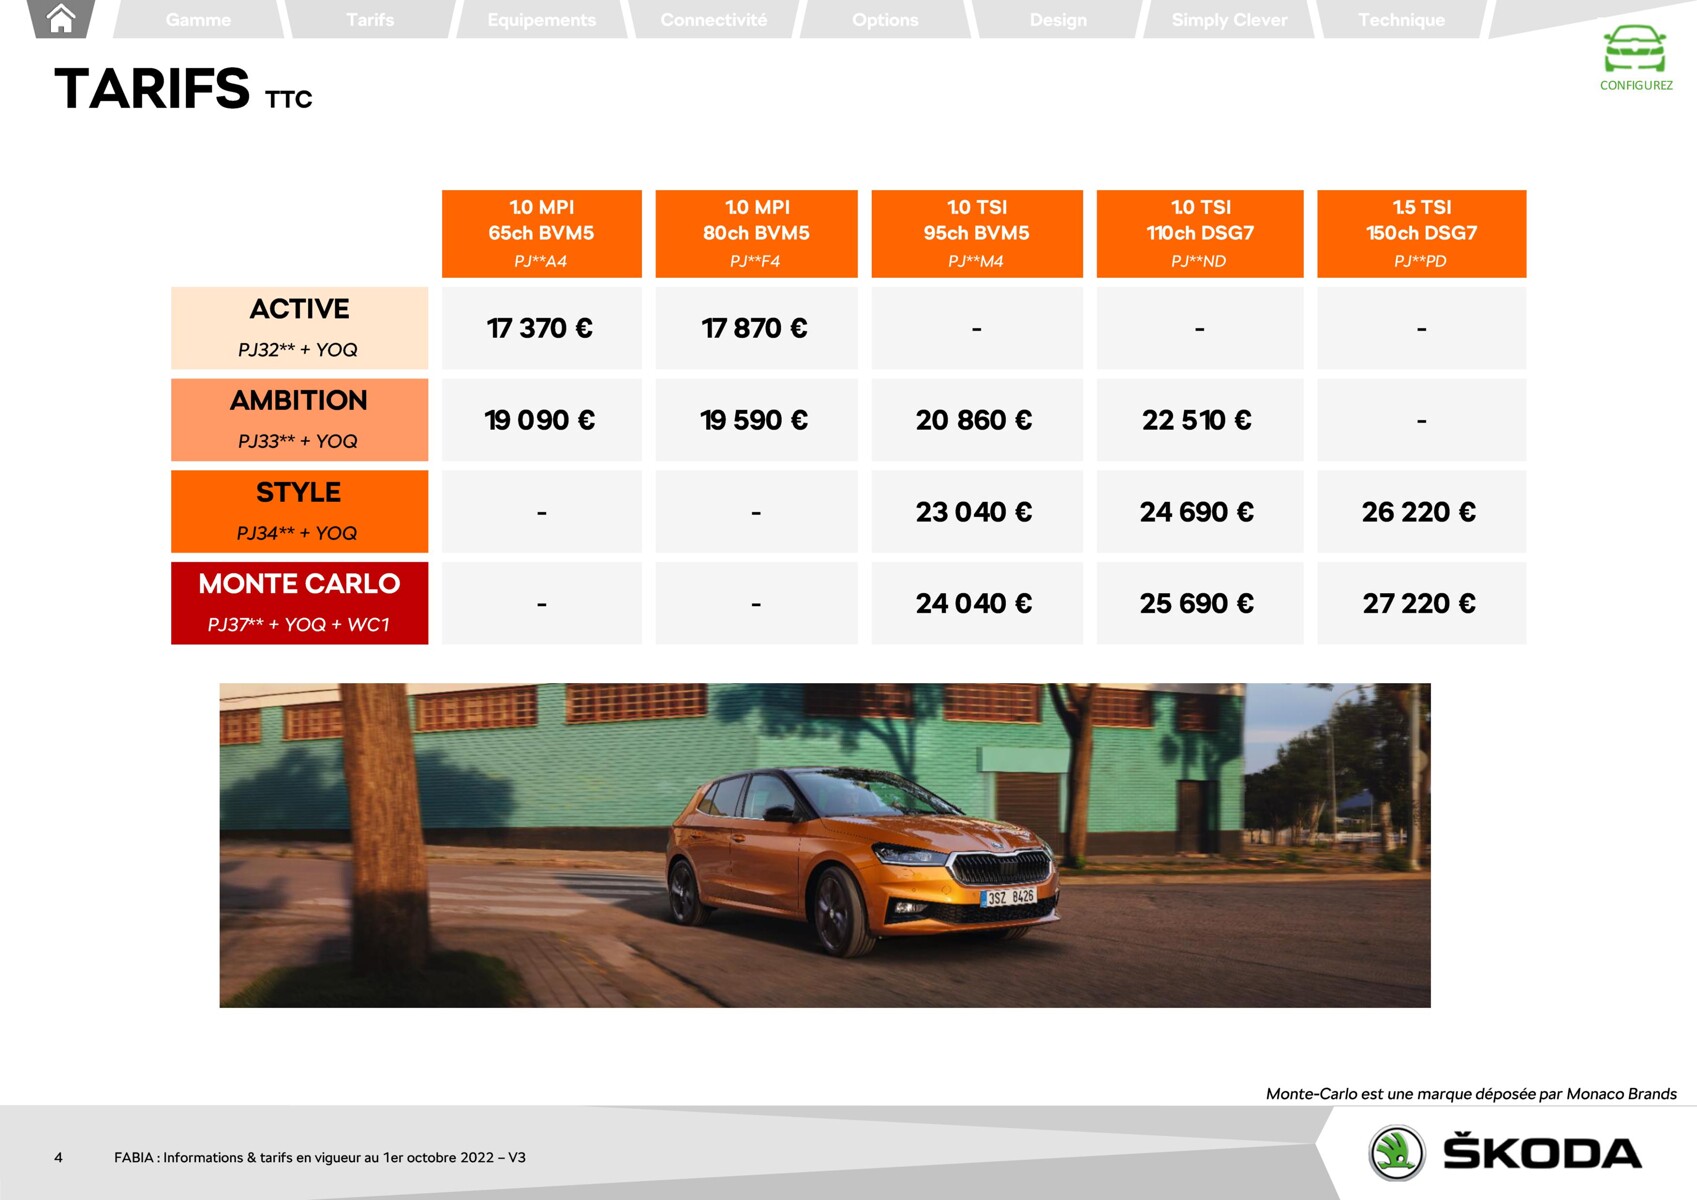Click the AMBITION trim row label
This screenshot has height=1200, width=1697.
click(x=299, y=420)
